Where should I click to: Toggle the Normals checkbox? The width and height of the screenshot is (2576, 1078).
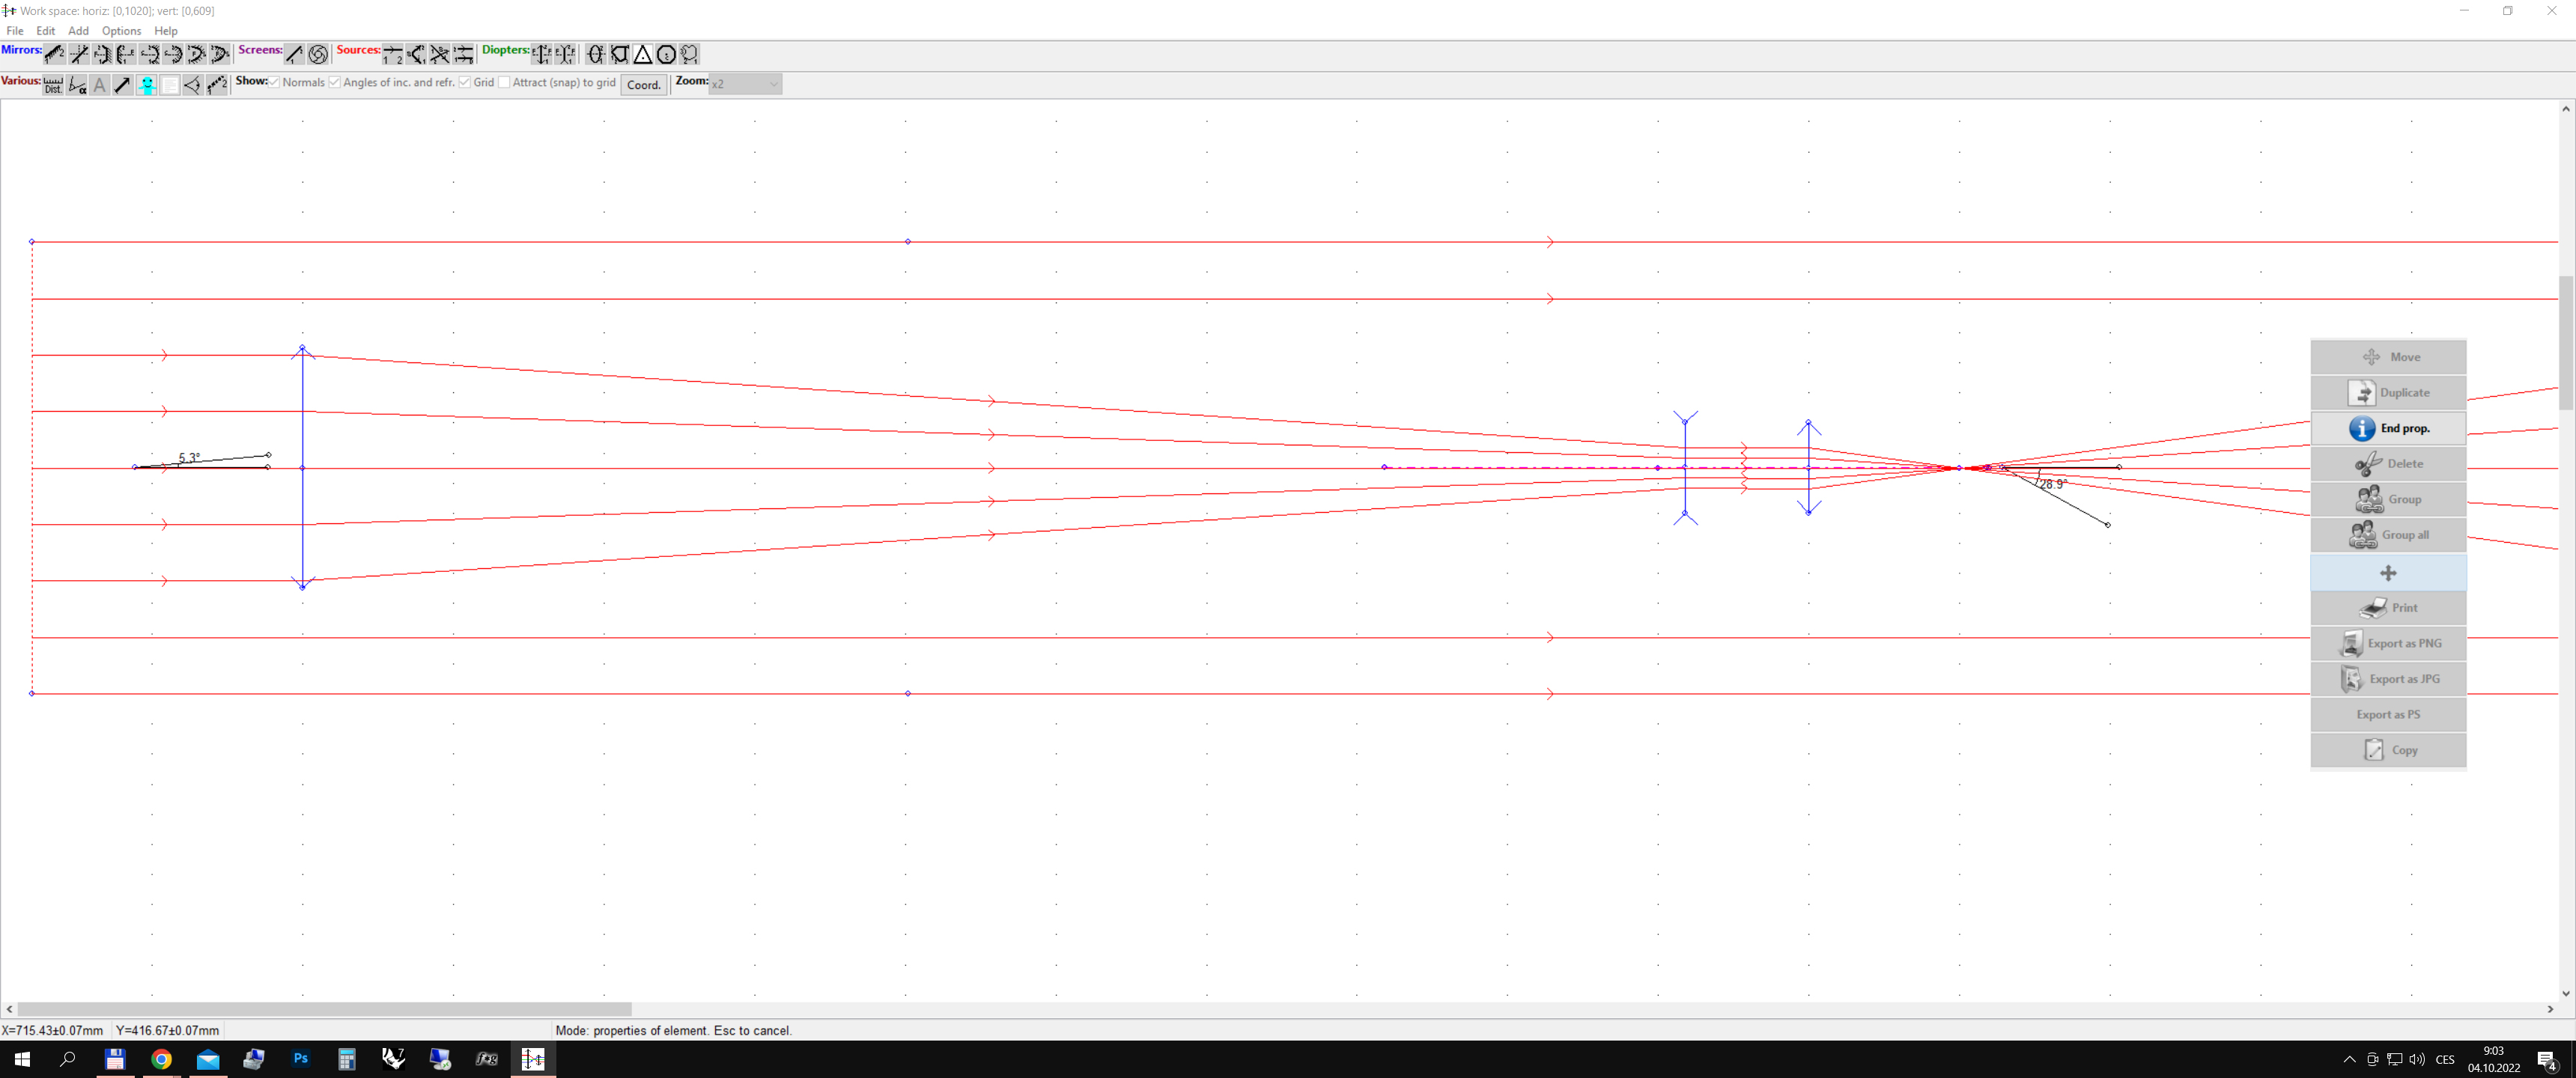275,82
